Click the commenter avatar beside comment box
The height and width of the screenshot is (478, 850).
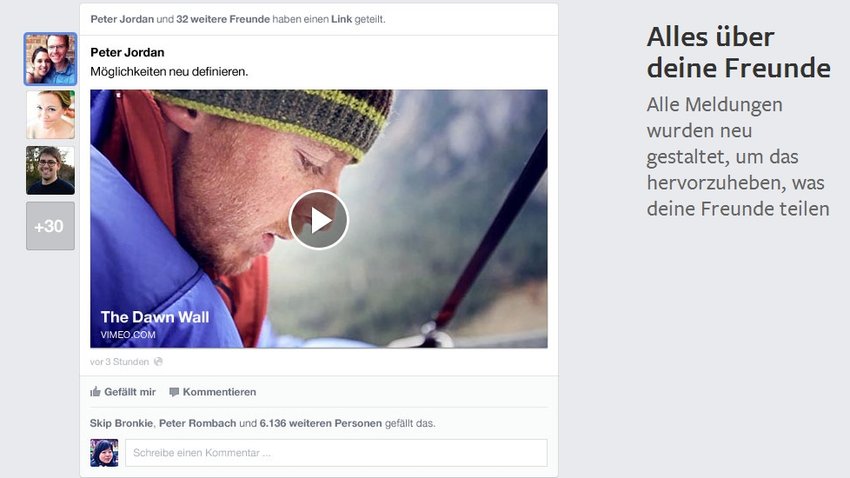pos(104,453)
